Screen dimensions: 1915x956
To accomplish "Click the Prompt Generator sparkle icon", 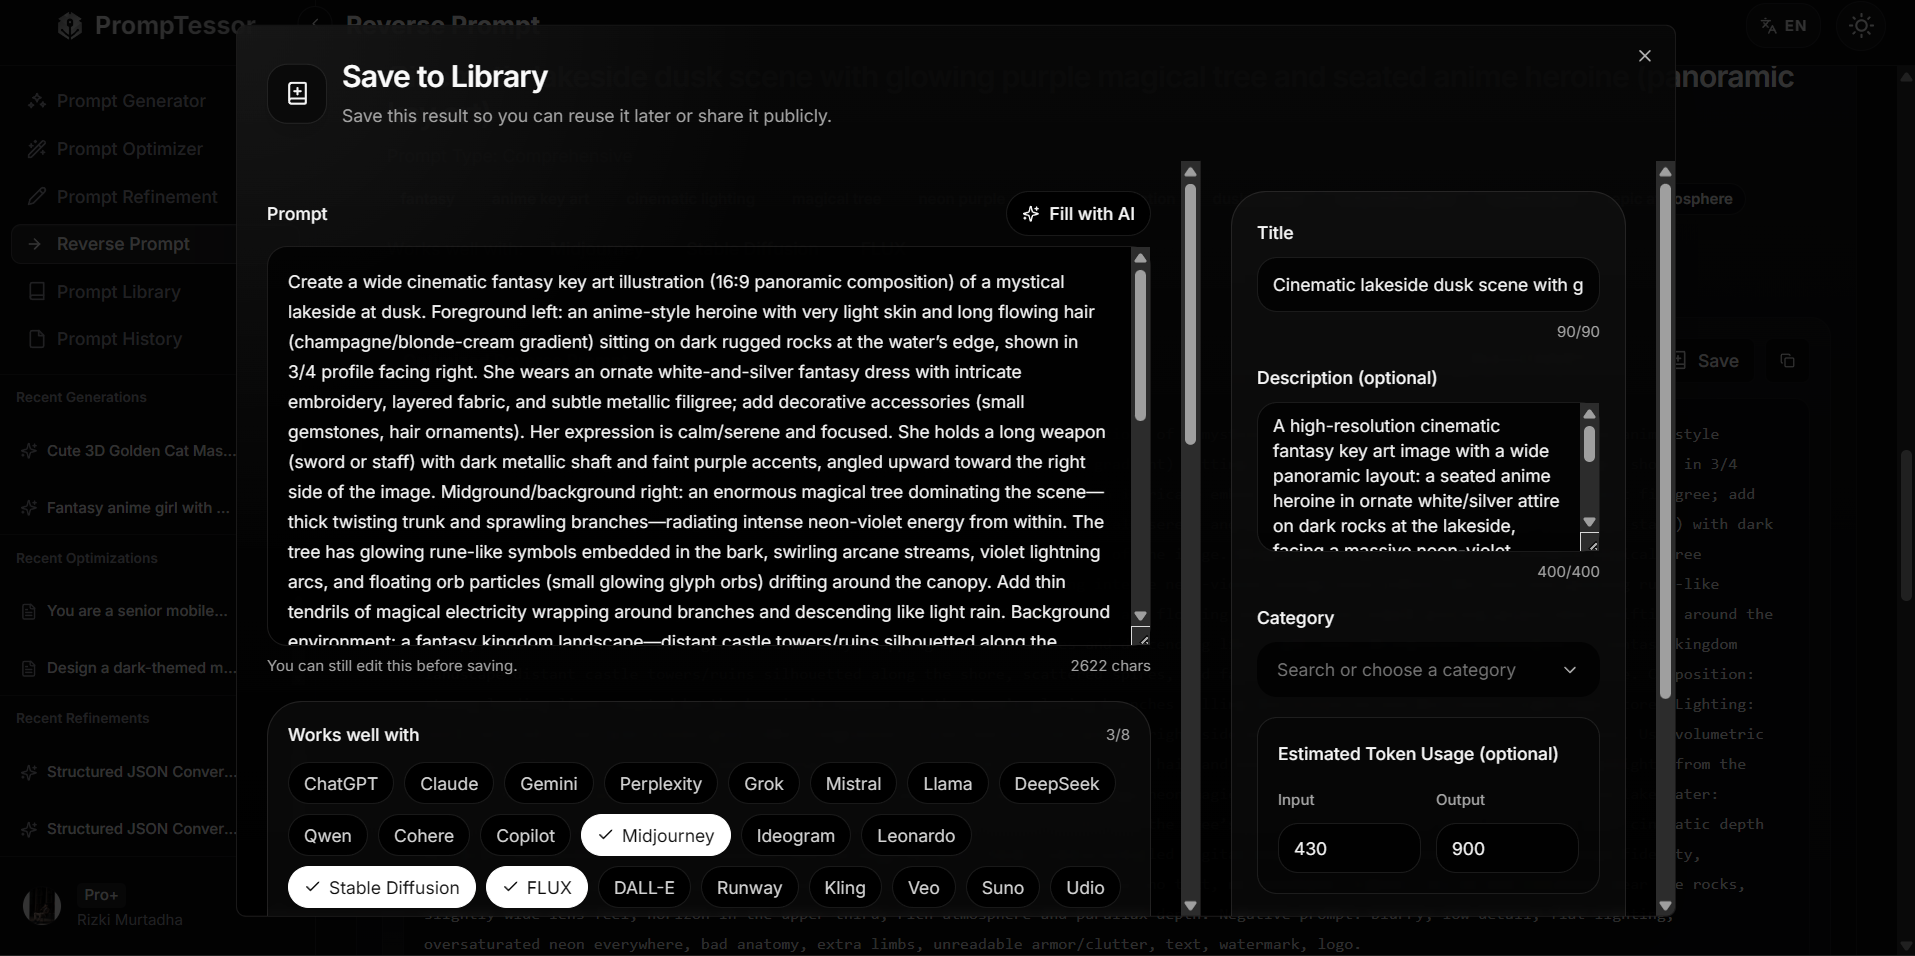I will click(x=37, y=101).
